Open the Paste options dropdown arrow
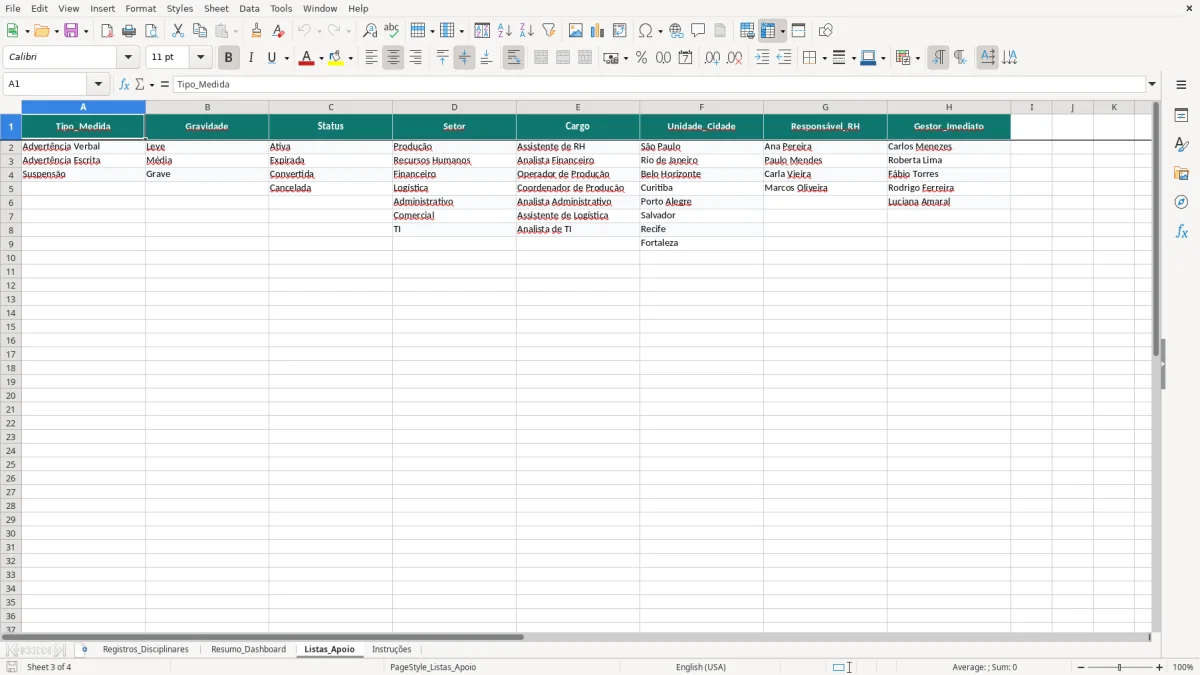The width and height of the screenshot is (1200, 675). pos(235,31)
